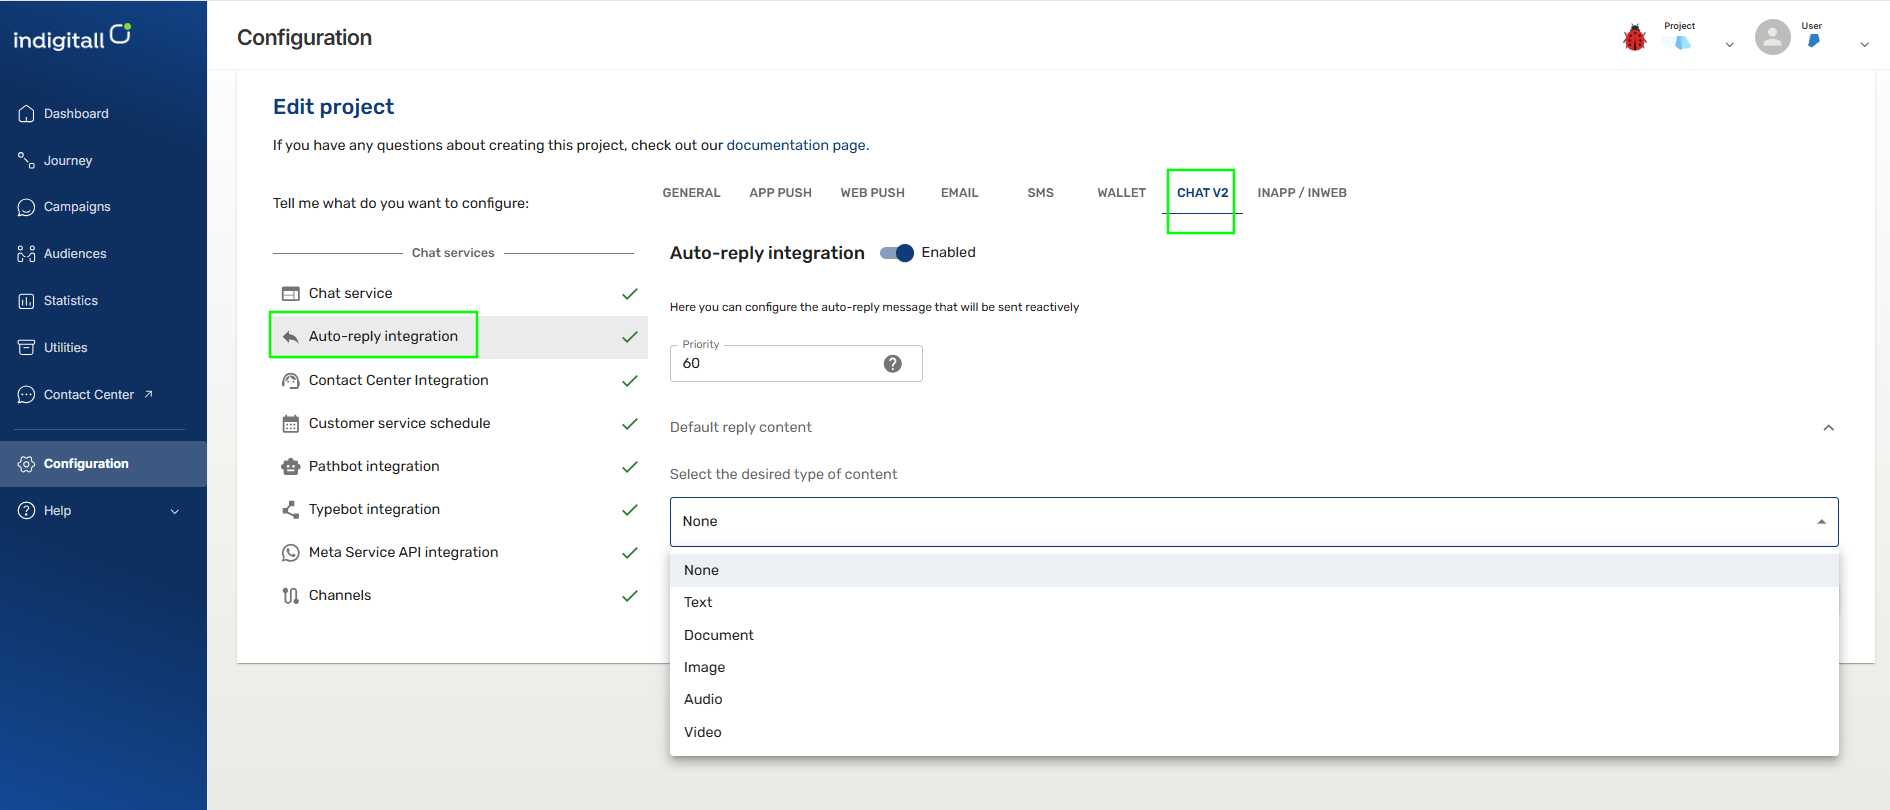Open Campaigns section
This screenshot has width=1890, height=810.
103,207
